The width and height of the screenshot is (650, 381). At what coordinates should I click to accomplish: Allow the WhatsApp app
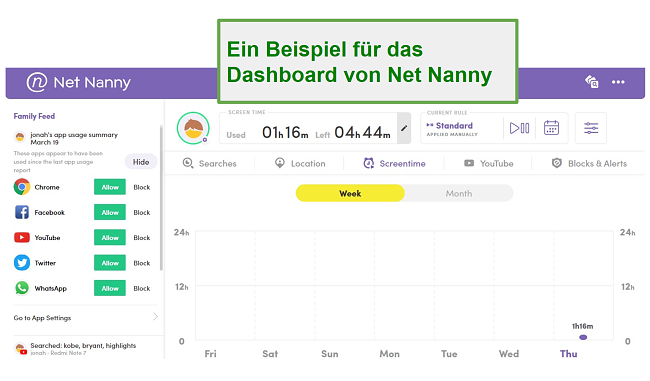click(x=110, y=288)
